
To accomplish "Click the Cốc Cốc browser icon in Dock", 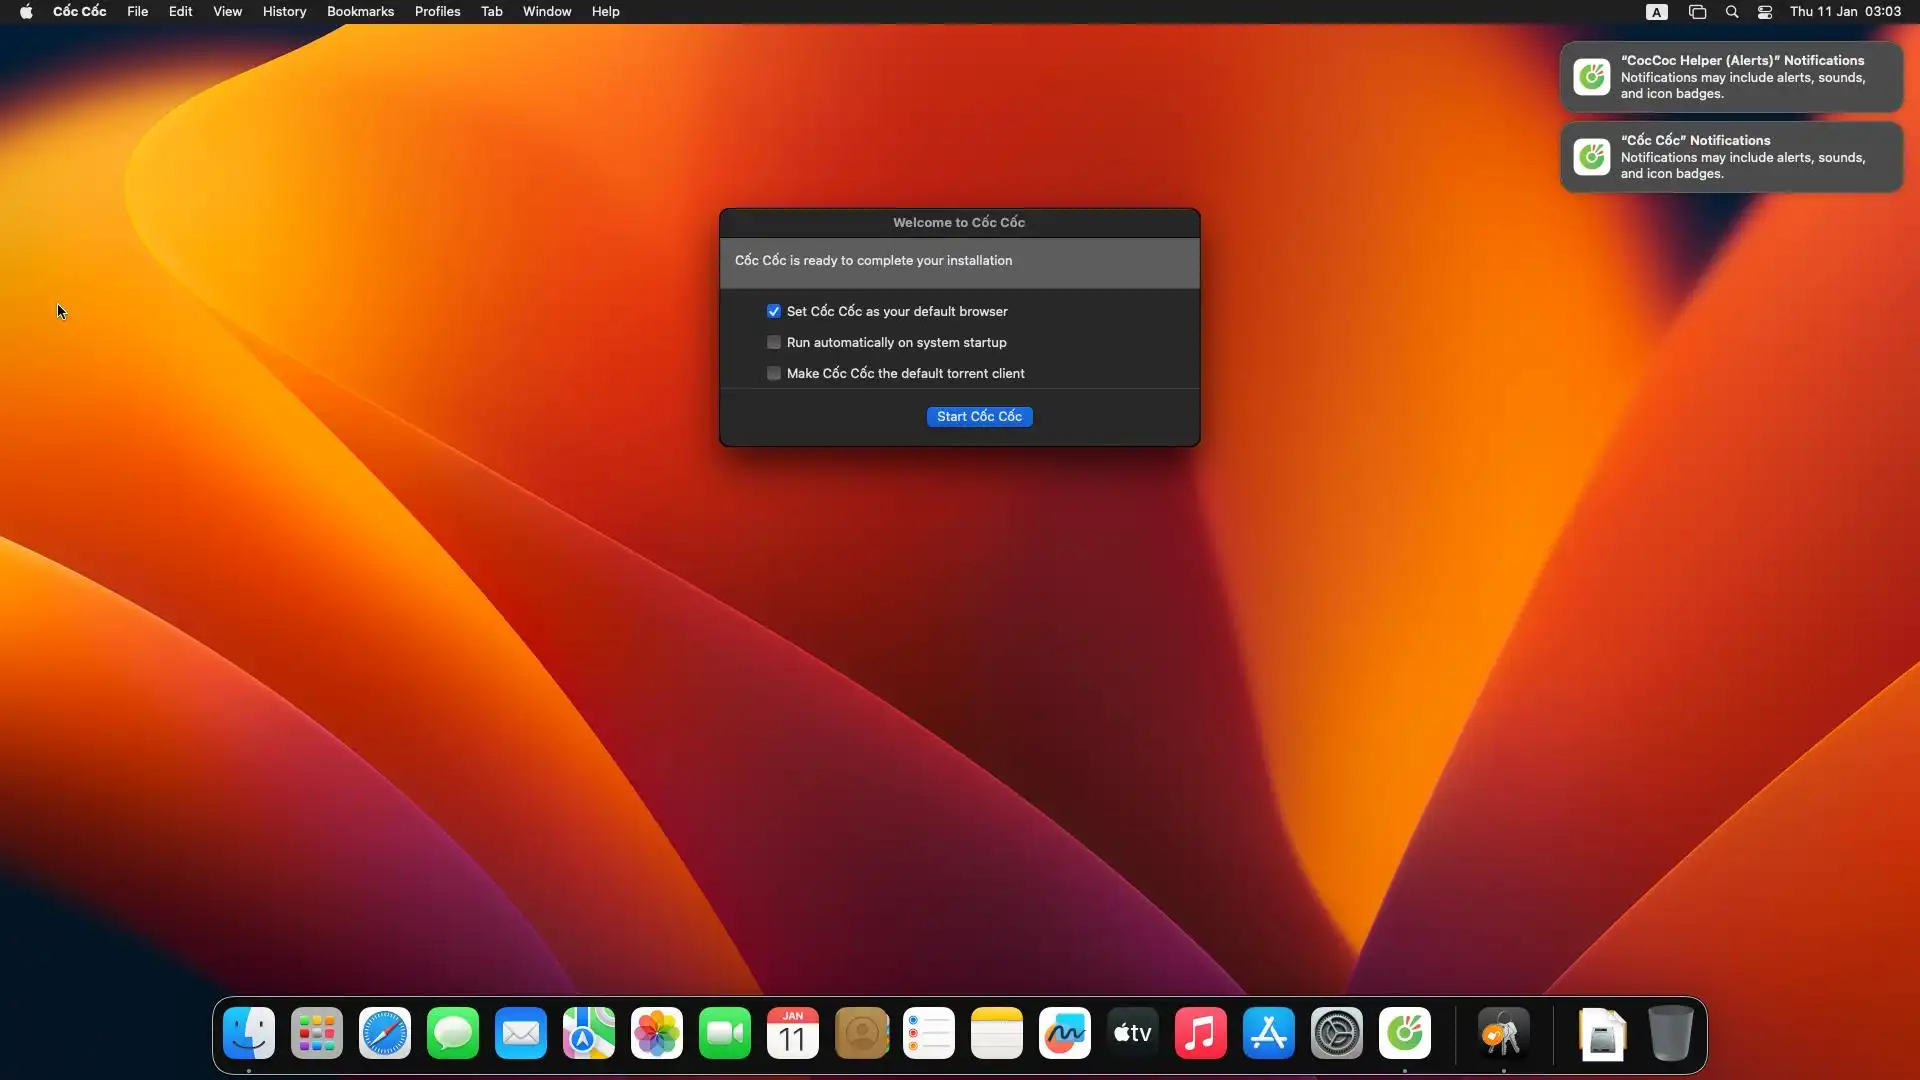I will click(x=1405, y=1034).
